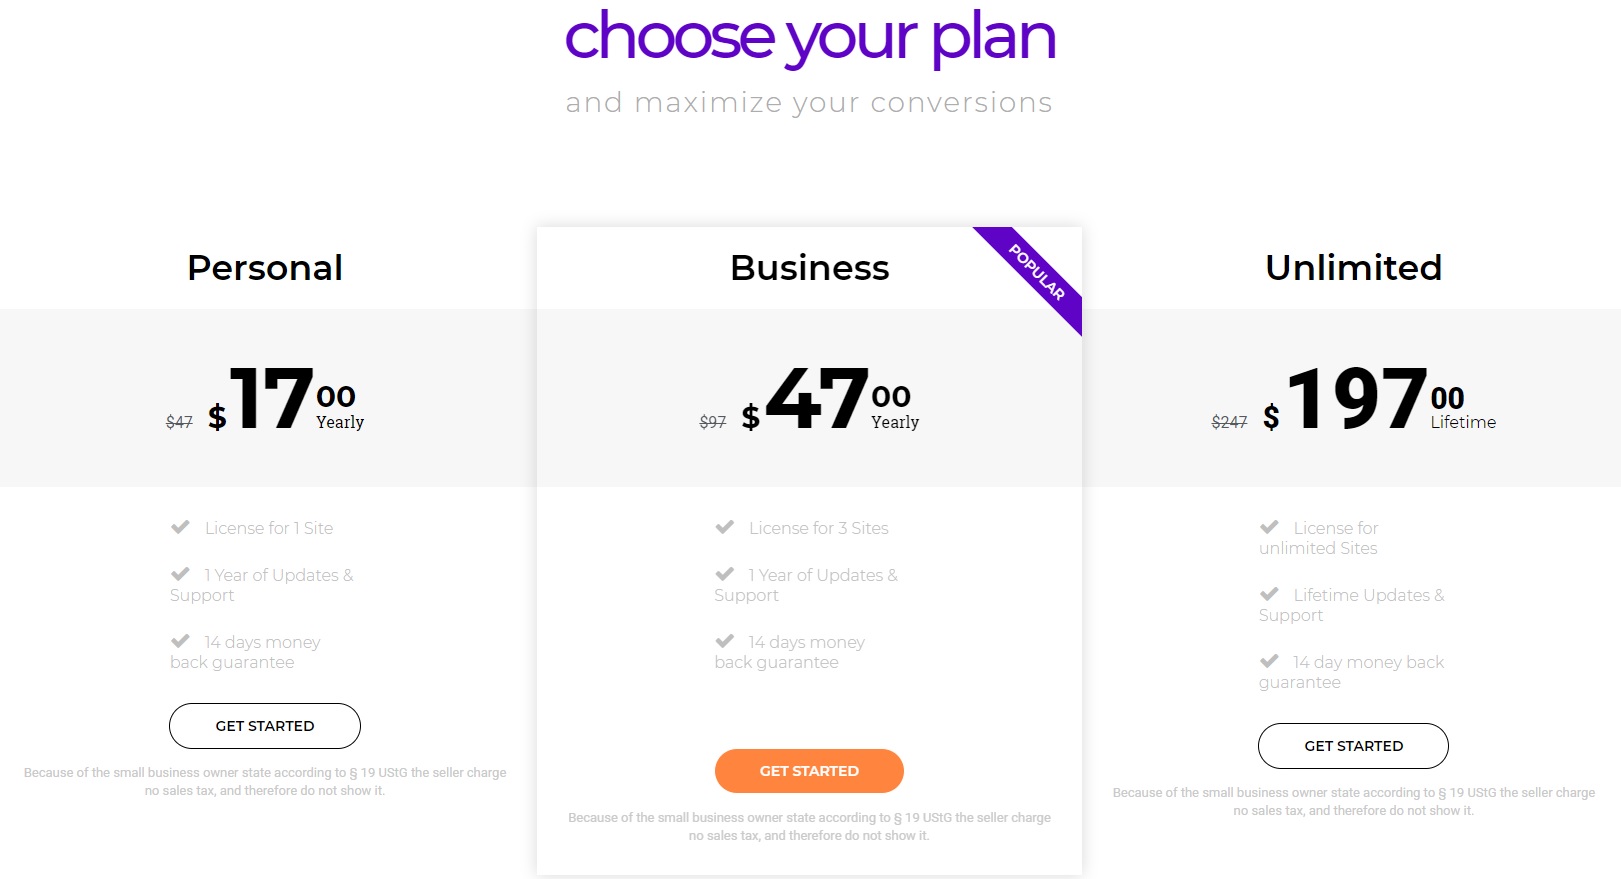The width and height of the screenshot is (1621, 879).
Task: Click the Unlimited plan 14 day guarantee checkmark
Action: tap(1269, 661)
